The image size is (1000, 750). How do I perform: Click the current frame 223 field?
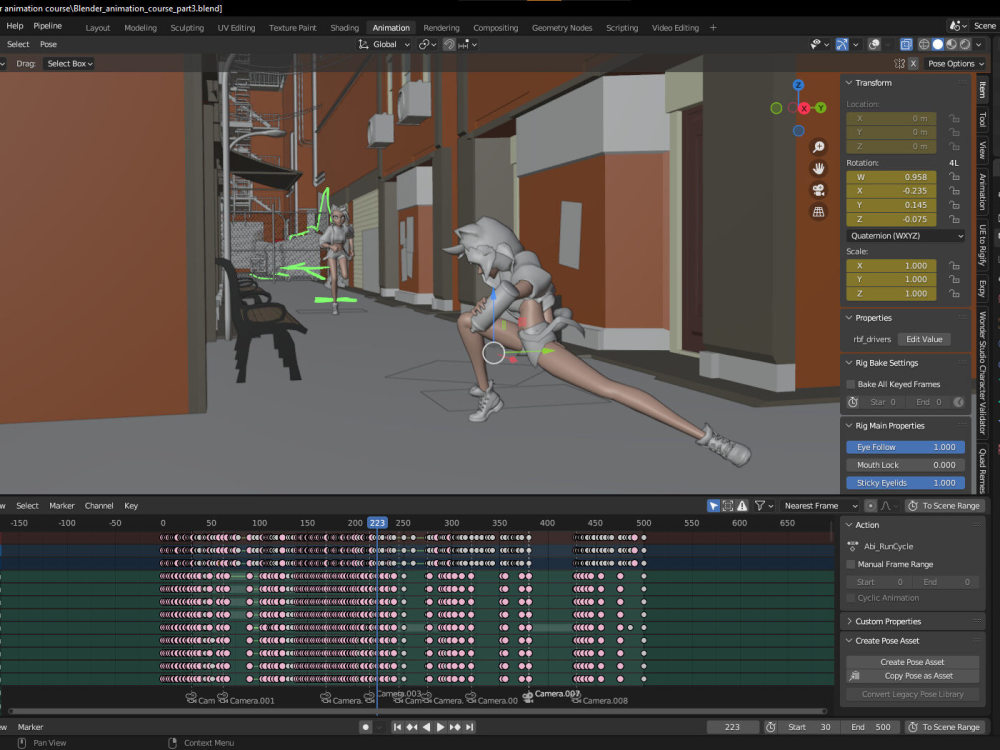coord(733,727)
